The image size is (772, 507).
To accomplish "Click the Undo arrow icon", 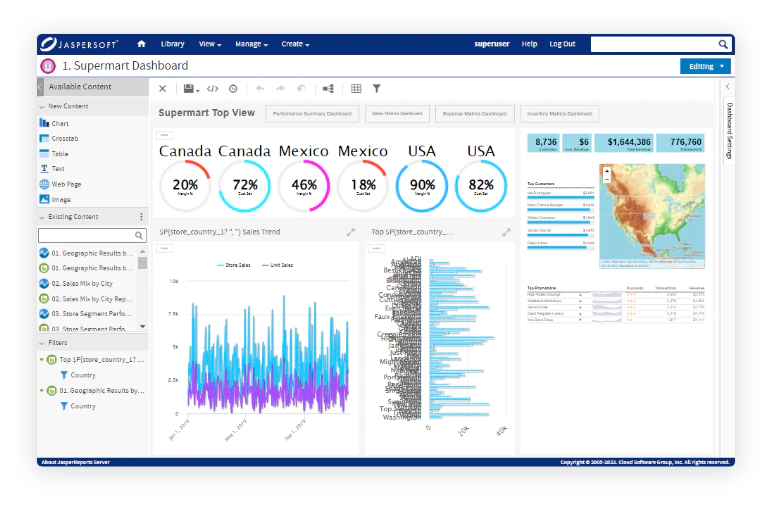I will point(260,89).
